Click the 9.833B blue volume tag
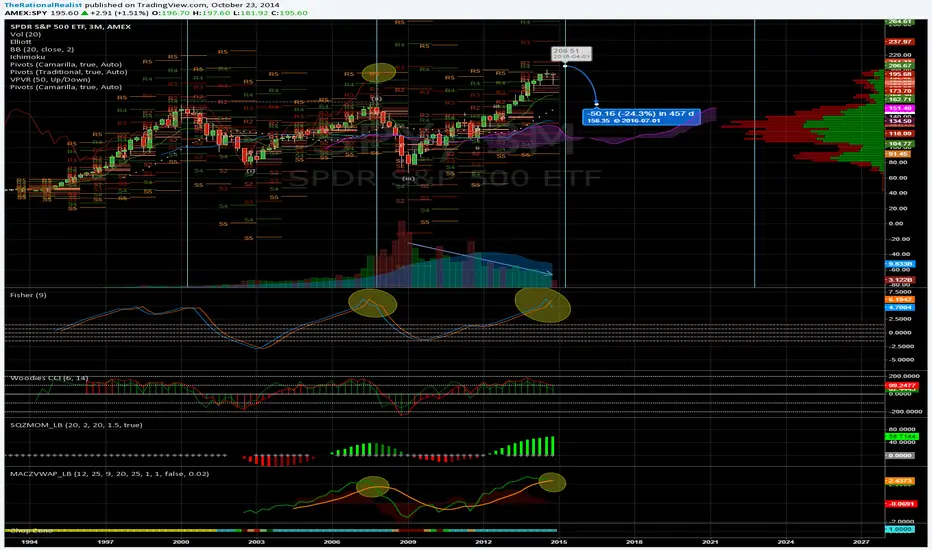 tap(900, 264)
